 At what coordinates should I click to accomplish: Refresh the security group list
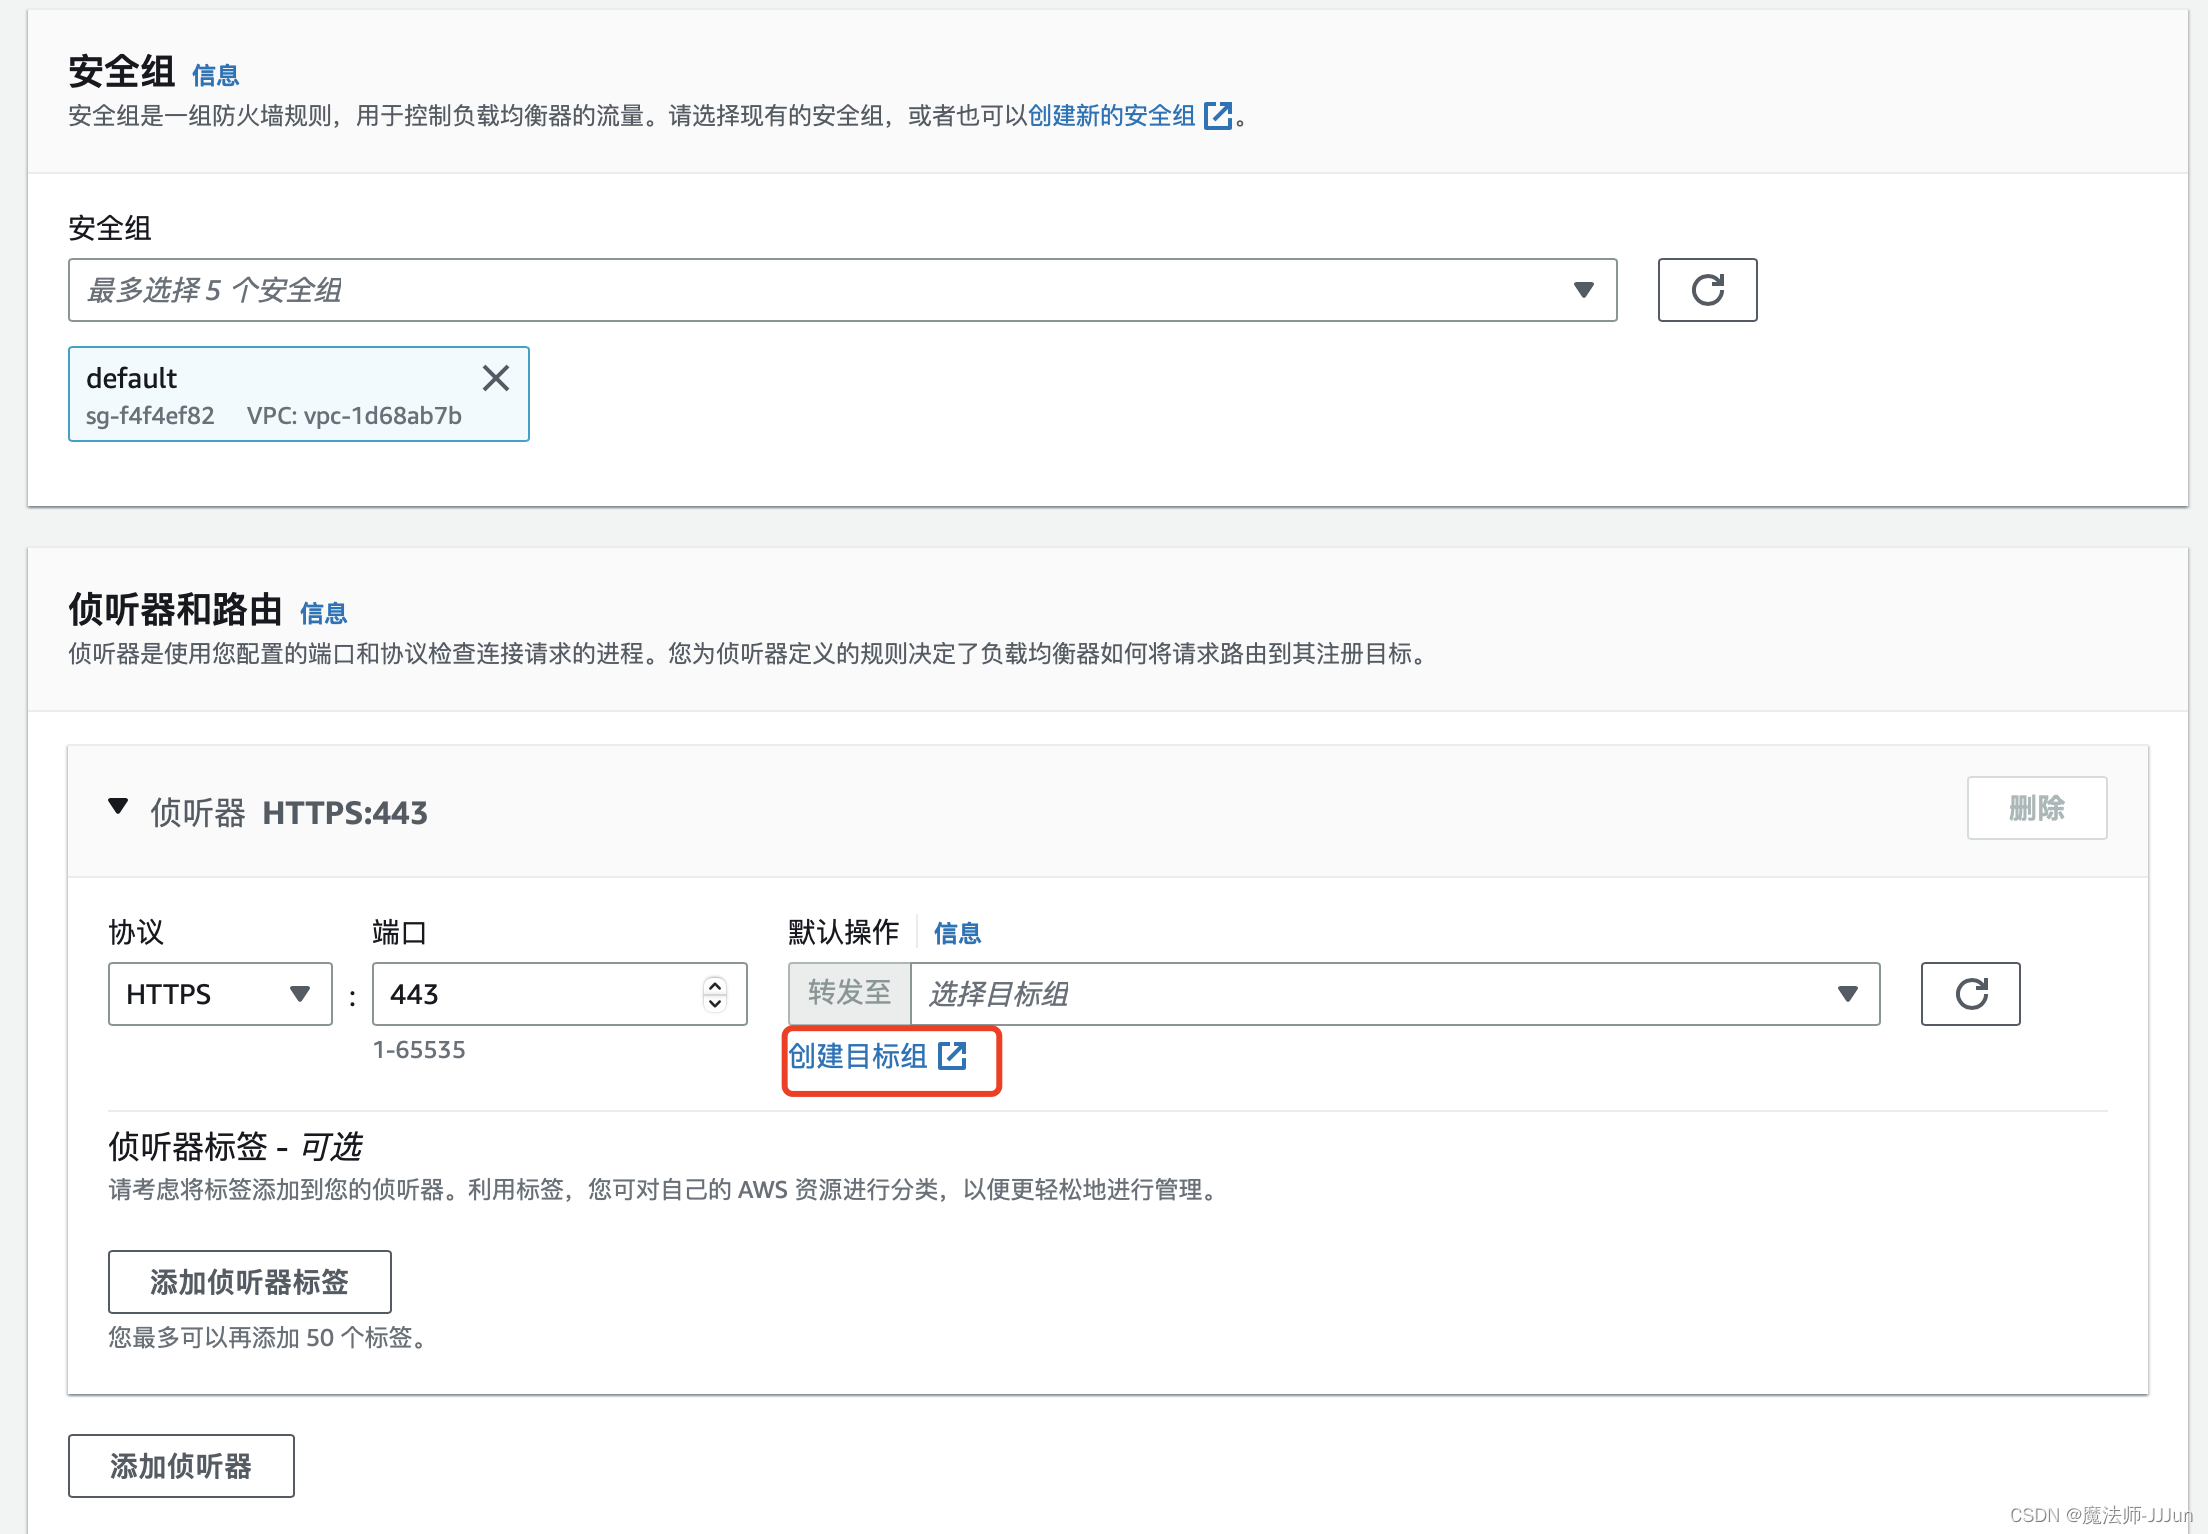coord(1707,290)
